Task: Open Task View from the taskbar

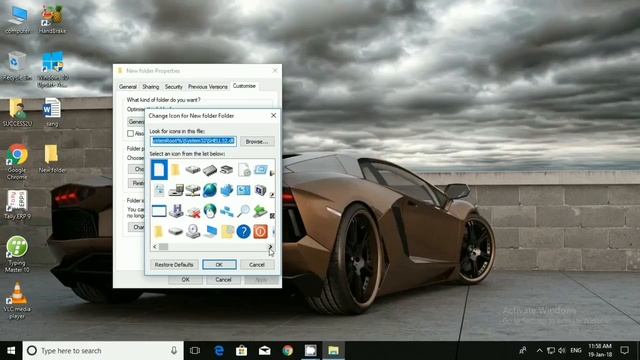Action: [195, 351]
